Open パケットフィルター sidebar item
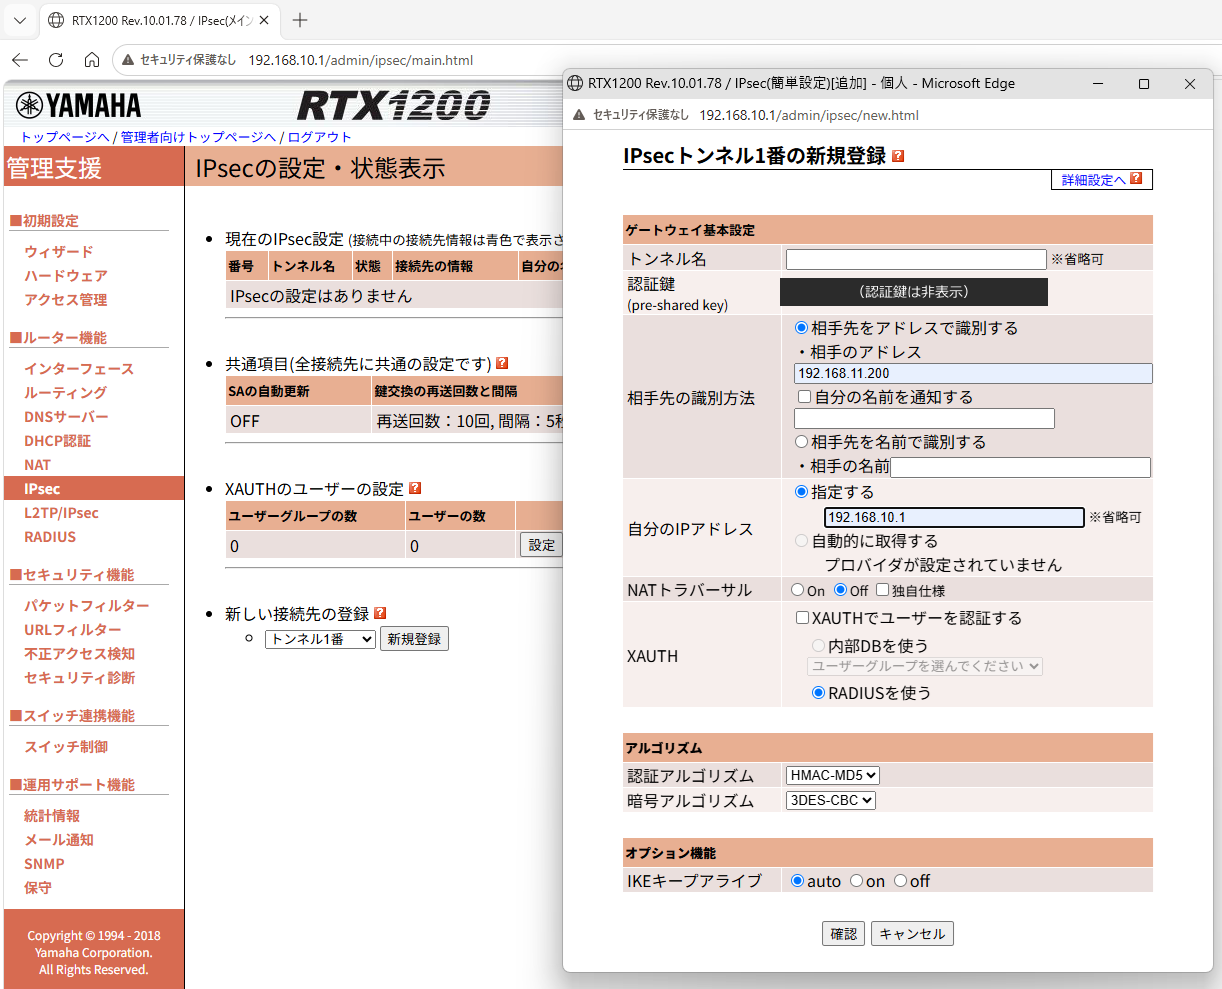This screenshot has width=1222, height=989. pos(87,605)
